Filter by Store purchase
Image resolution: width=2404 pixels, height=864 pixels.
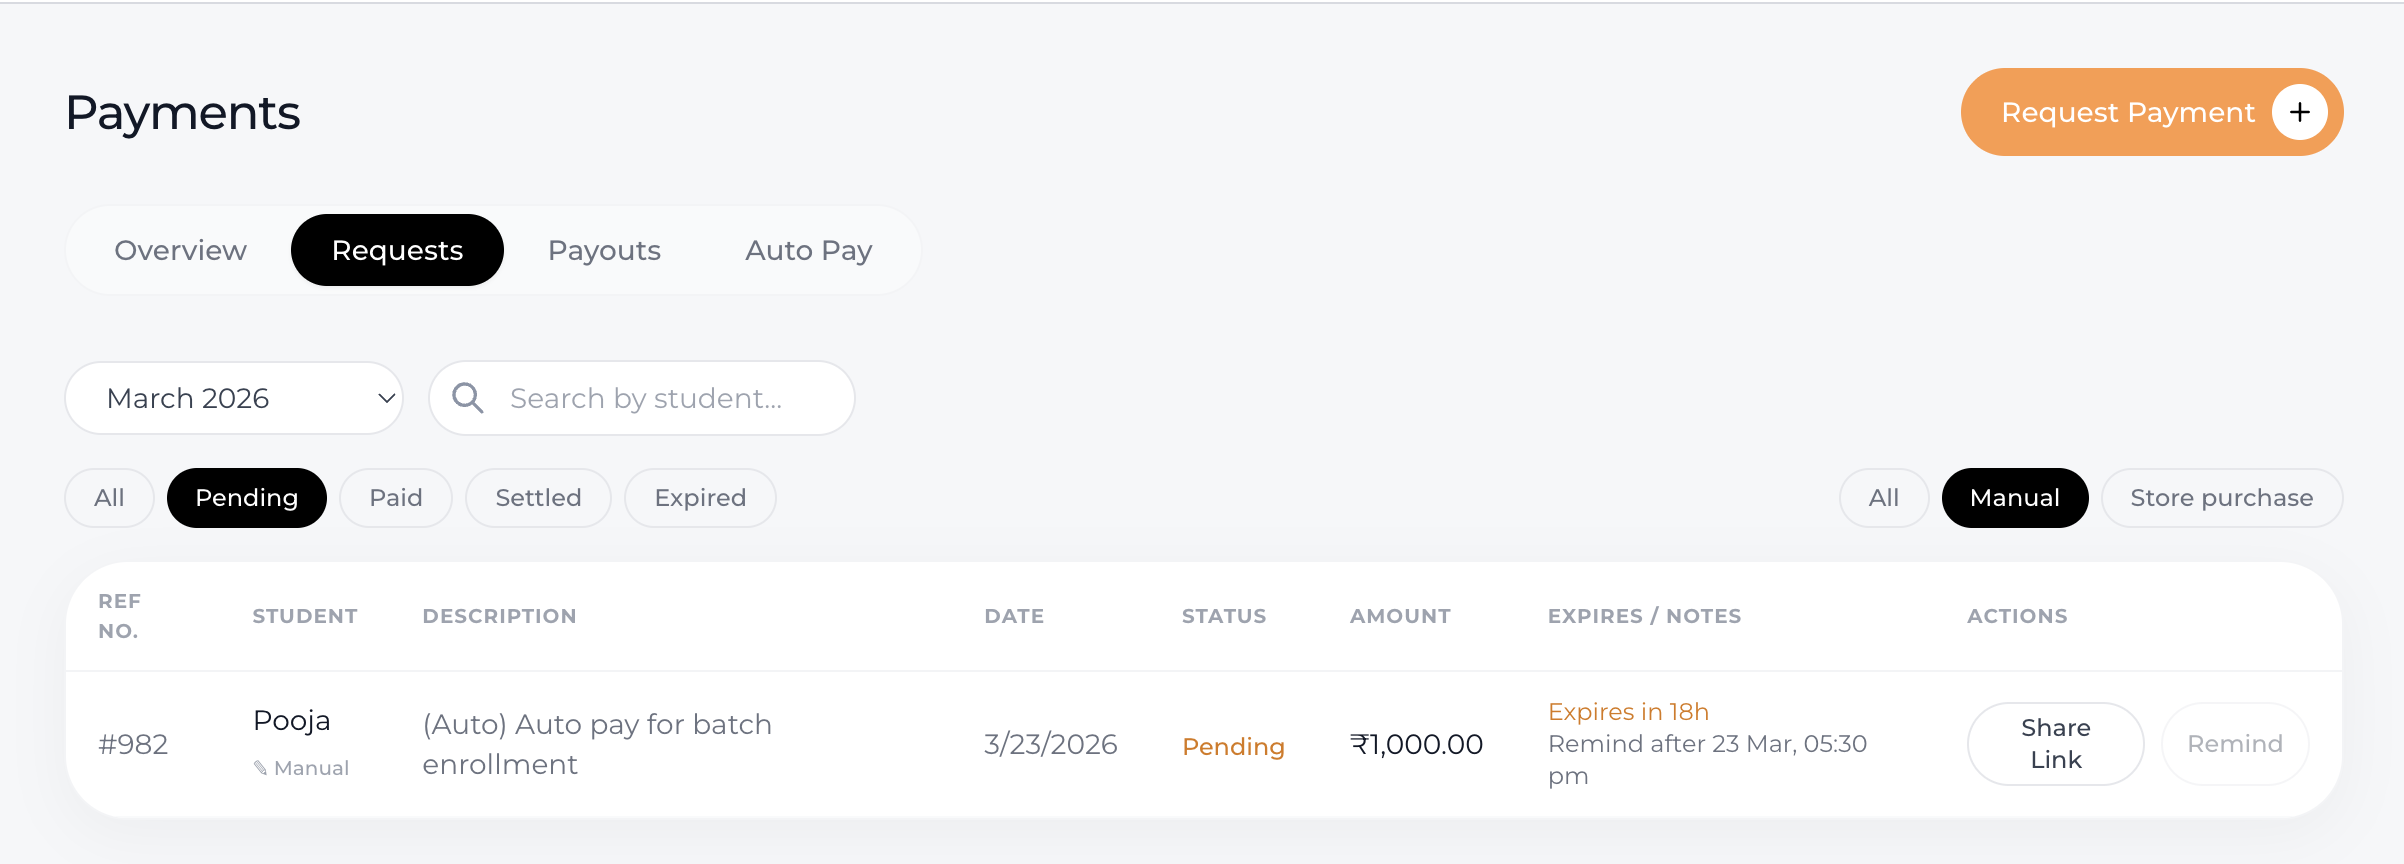pos(2222,498)
